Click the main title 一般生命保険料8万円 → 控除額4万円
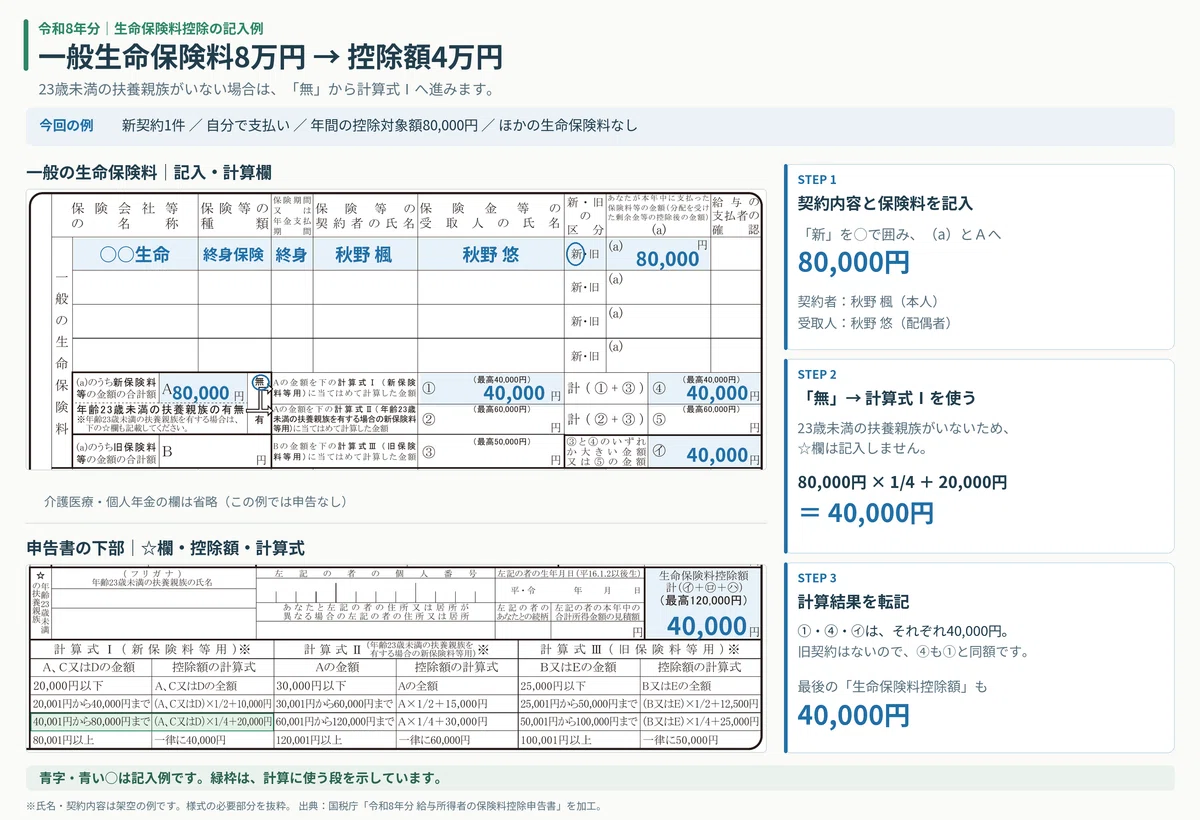Viewport: 1200px width, 820px height. click(270, 56)
